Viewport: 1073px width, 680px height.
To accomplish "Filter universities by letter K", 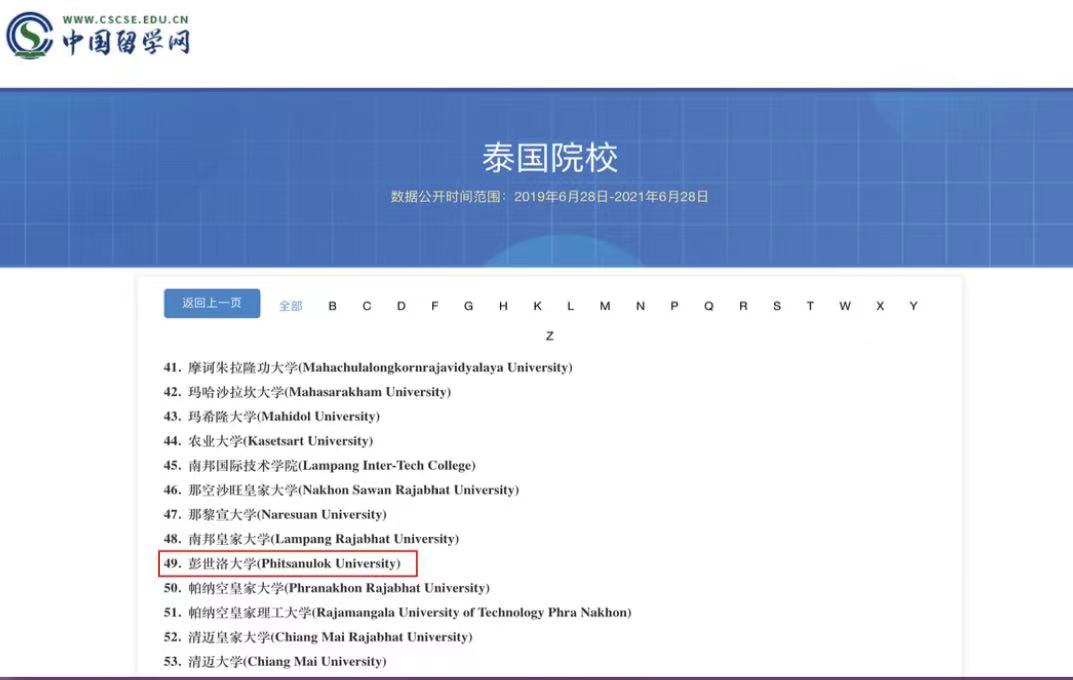I will tap(537, 306).
